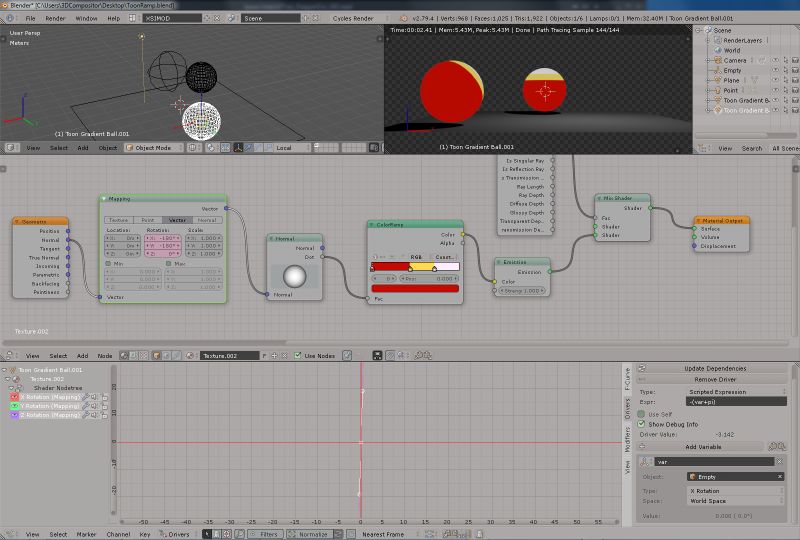The width and height of the screenshot is (800, 540).
Task: Lock the Y Rotation channel
Action: pyautogui.click(x=105, y=406)
